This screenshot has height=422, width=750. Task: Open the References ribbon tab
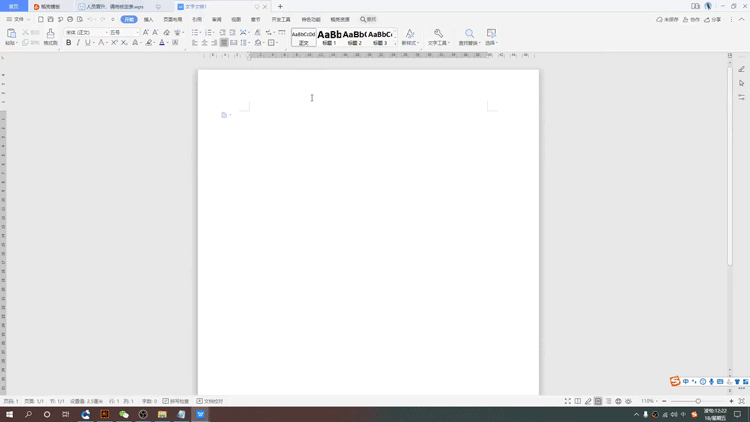coord(197,20)
